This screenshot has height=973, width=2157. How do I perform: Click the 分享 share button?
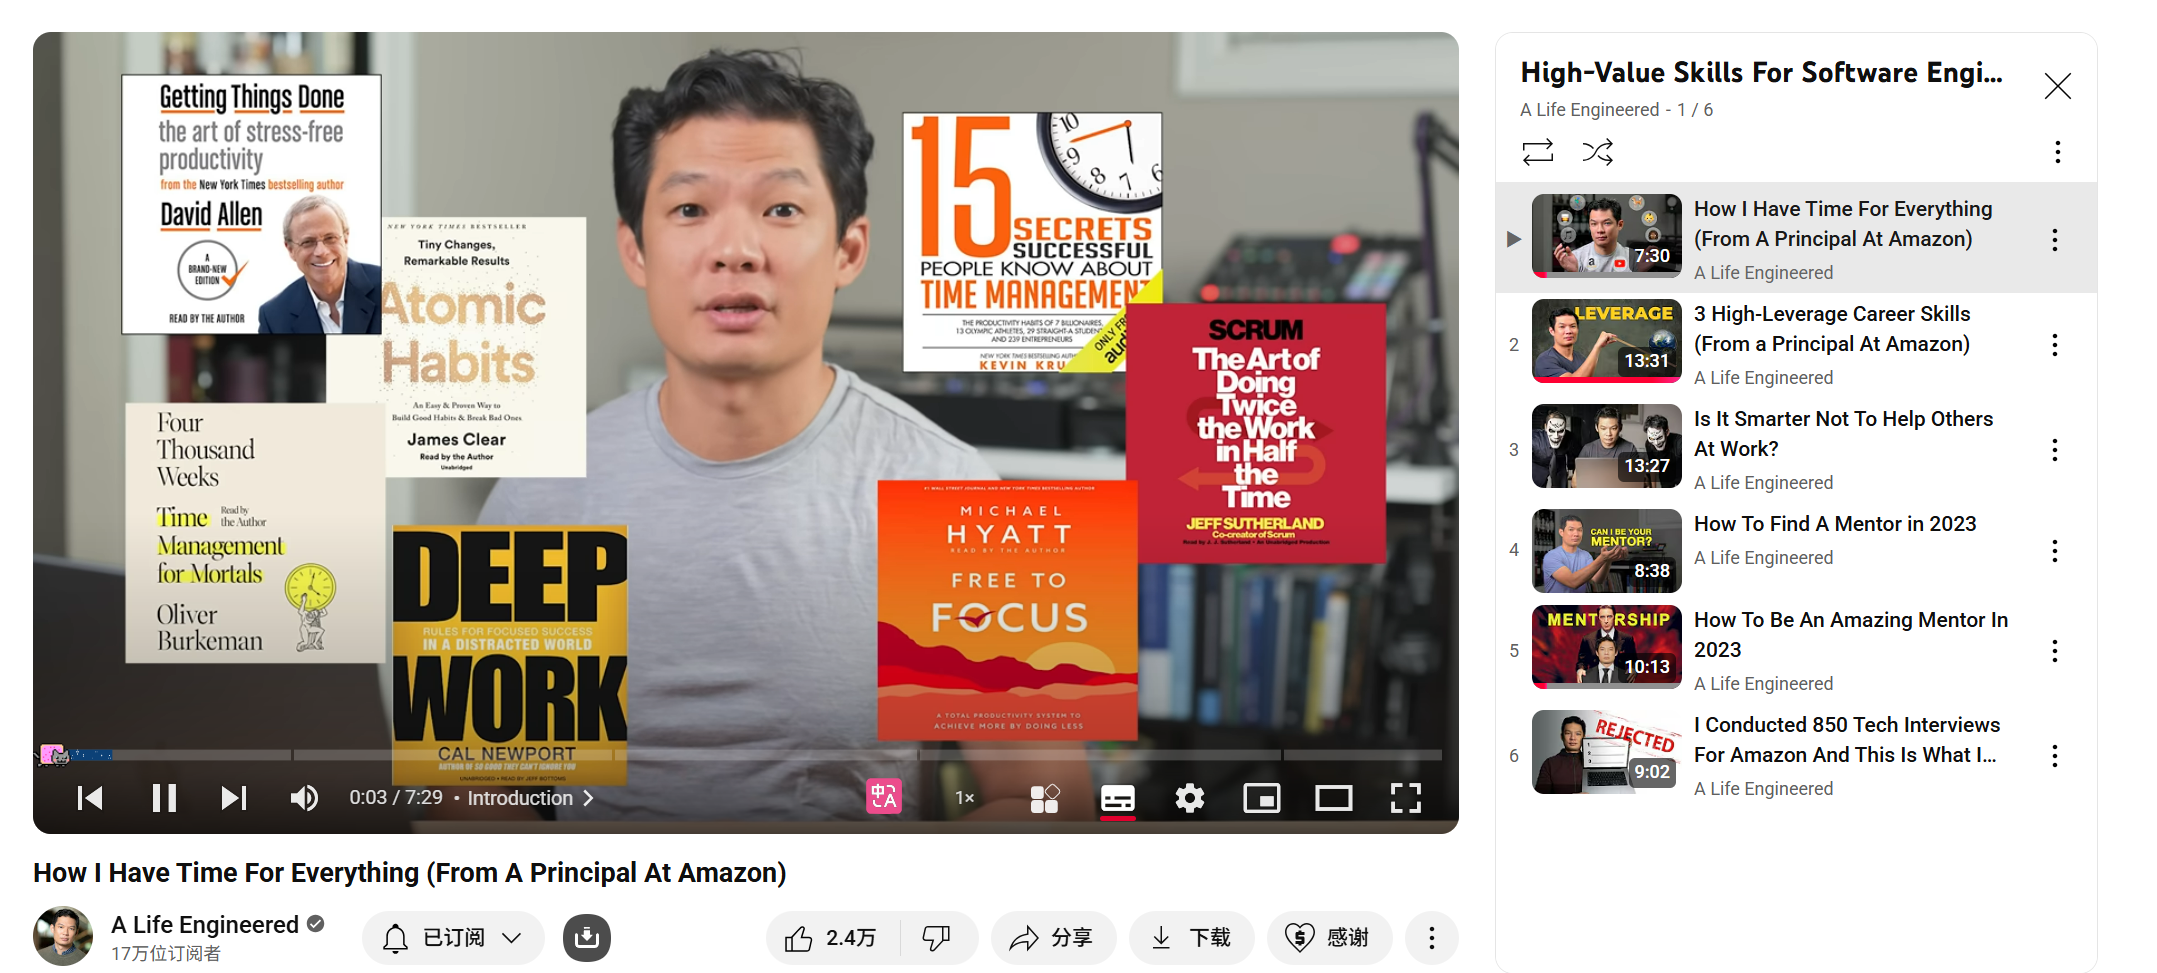point(1053,938)
